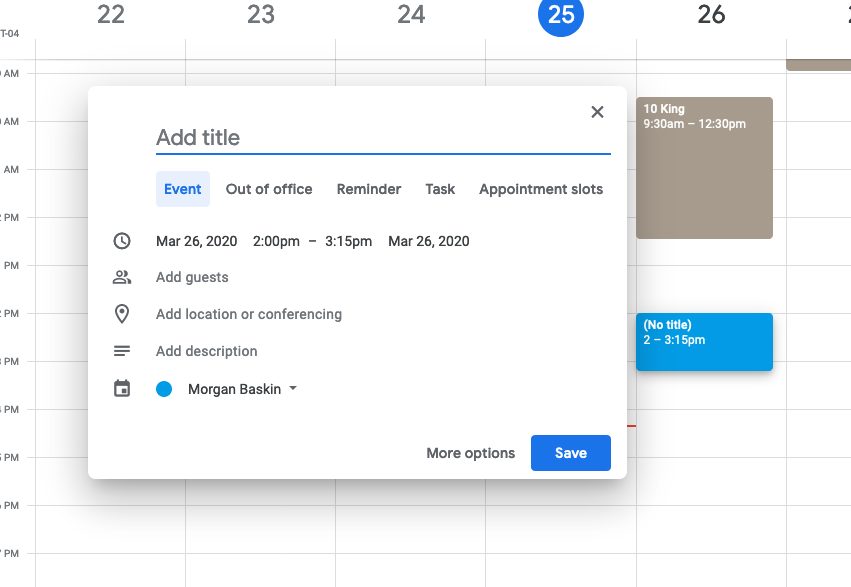Change the end date Mar 26, 2020

pyautogui.click(x=429, y=241)
